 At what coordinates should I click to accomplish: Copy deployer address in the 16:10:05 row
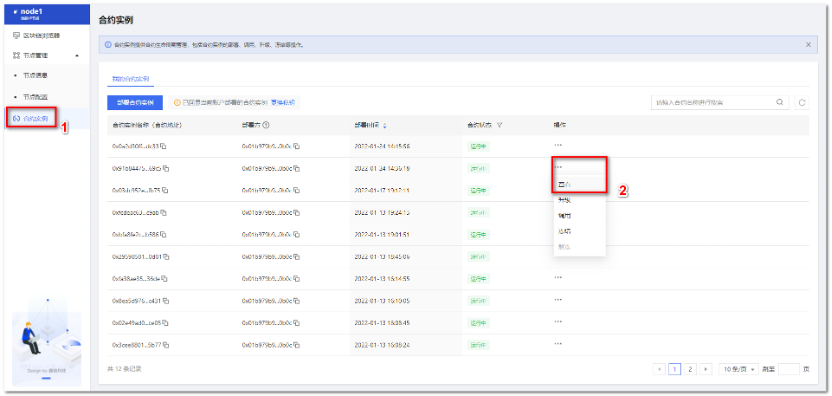[x=297, y=300]
